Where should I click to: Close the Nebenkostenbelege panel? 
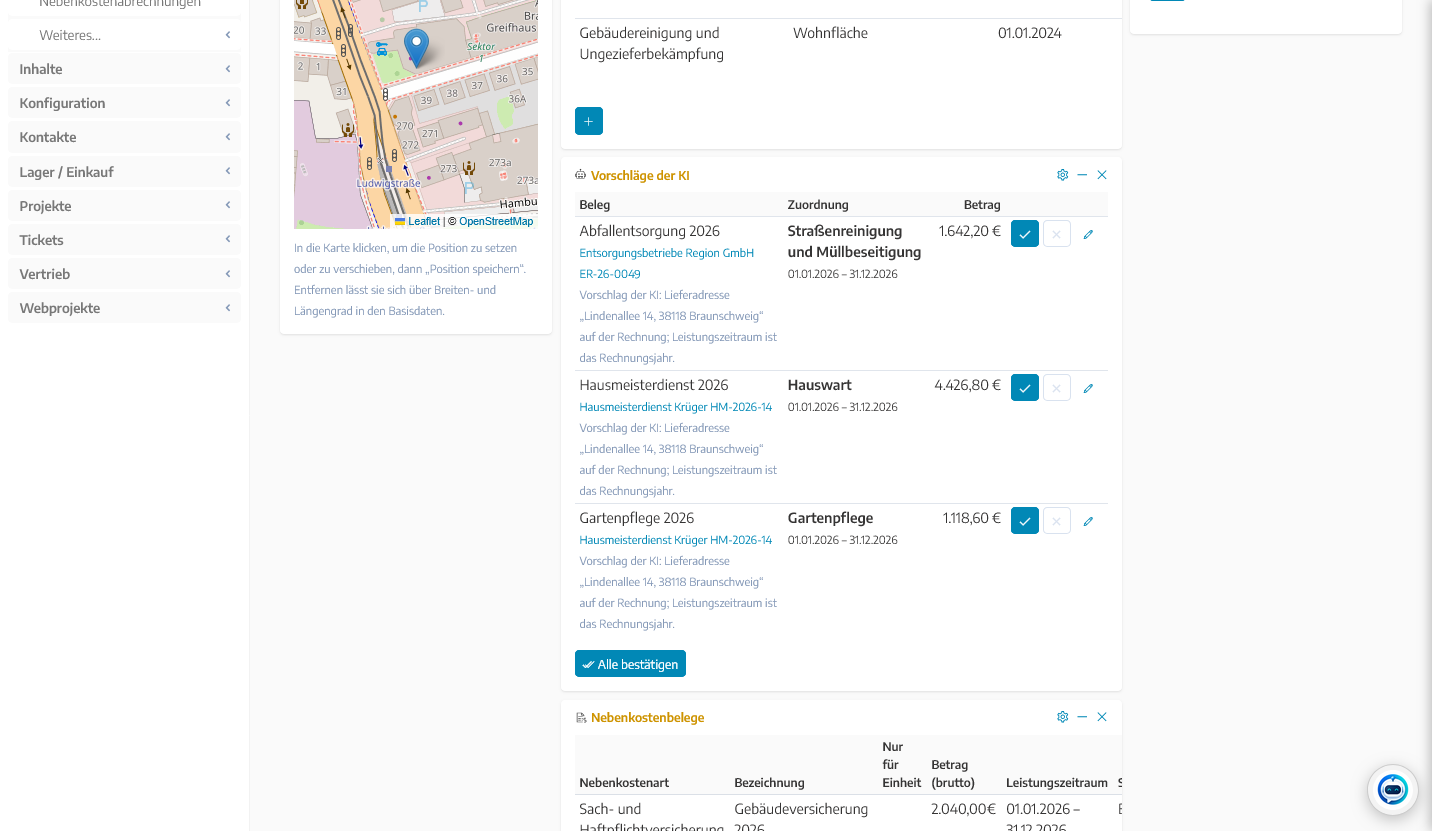point(1102,717)
